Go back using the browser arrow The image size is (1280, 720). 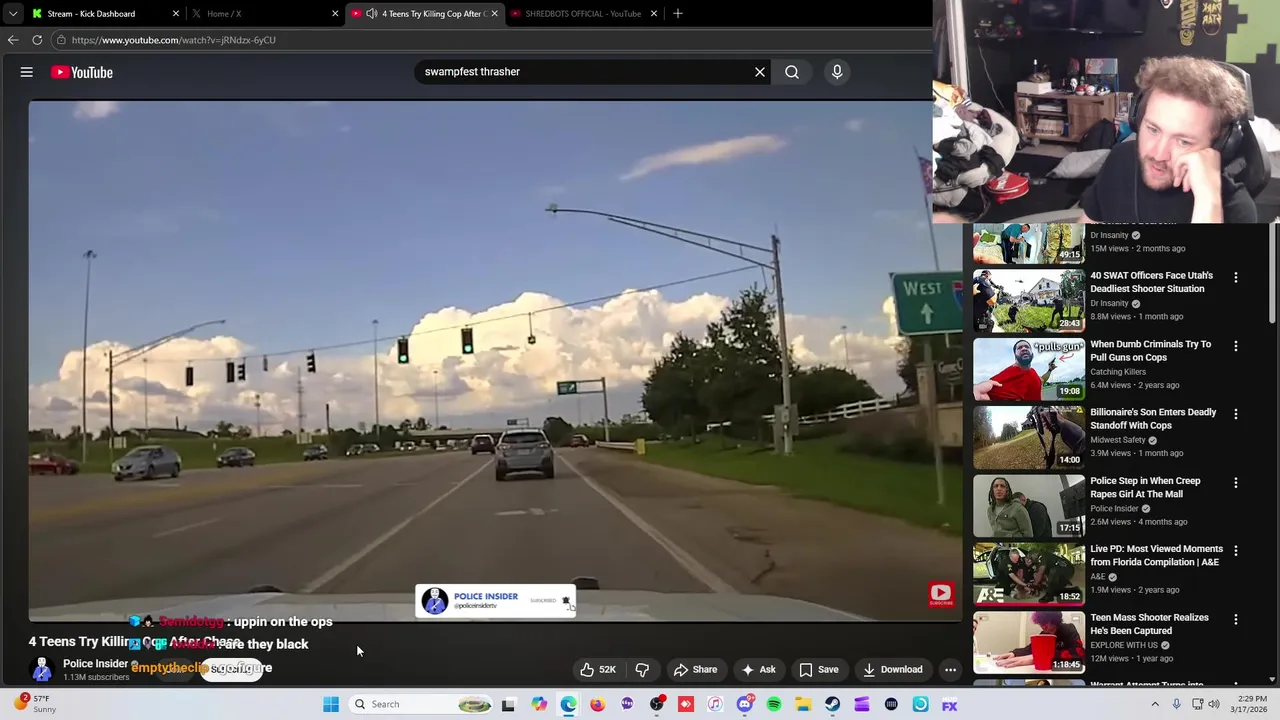point(13,40)
